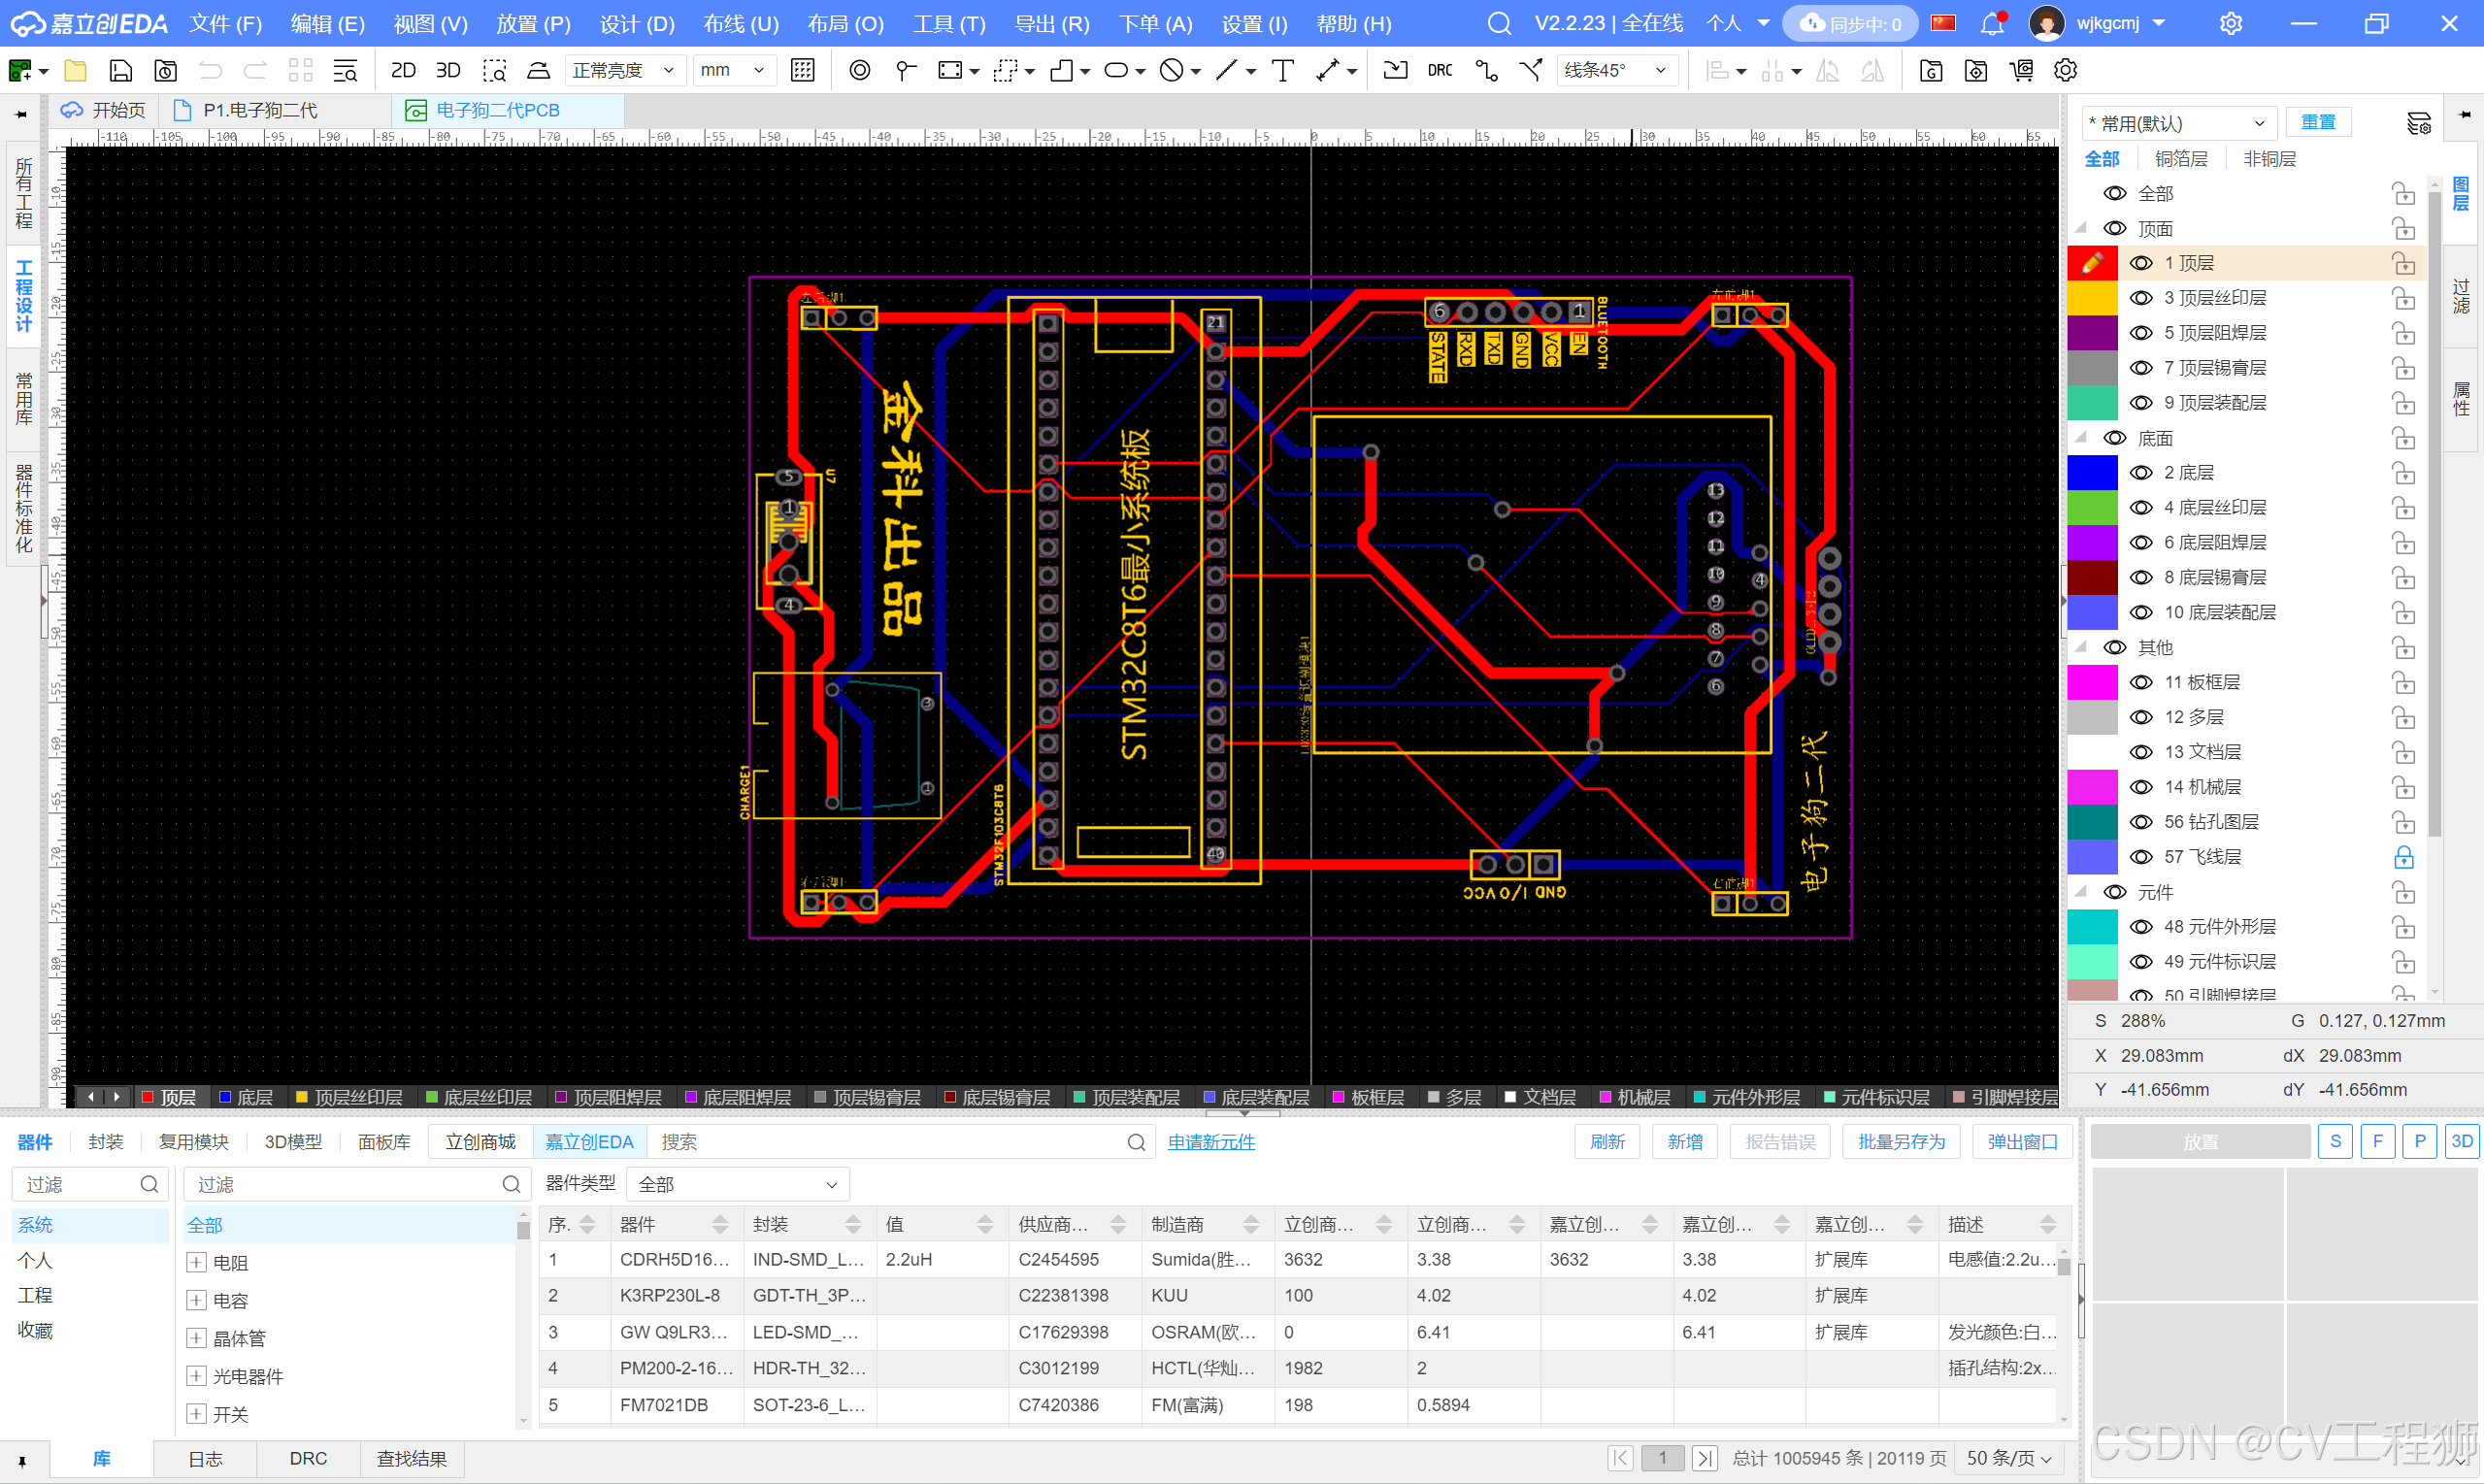Open the 器件类型 全部 dropdown
Image resolution: width=2484 pixels, height=1484 pixels.
(737, 1184)
